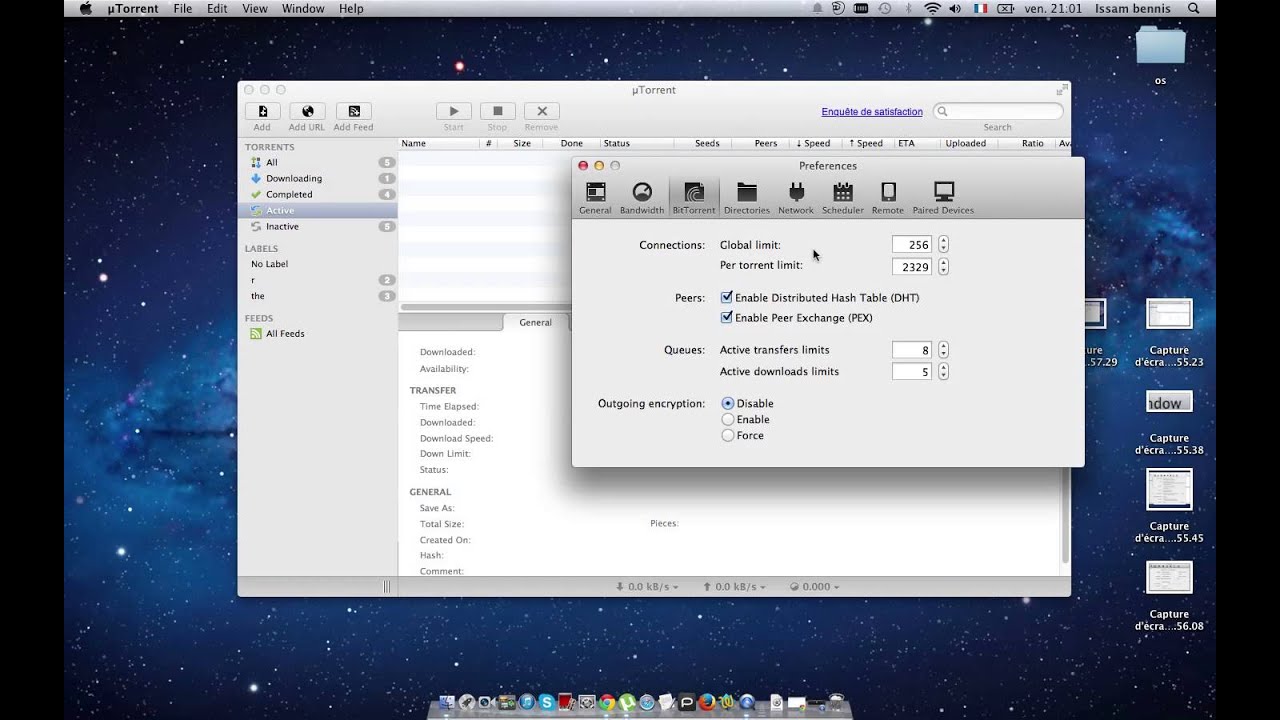The image size is (1280, 720).
Task: Open the General preferences pane
Action: coord(595,198)
